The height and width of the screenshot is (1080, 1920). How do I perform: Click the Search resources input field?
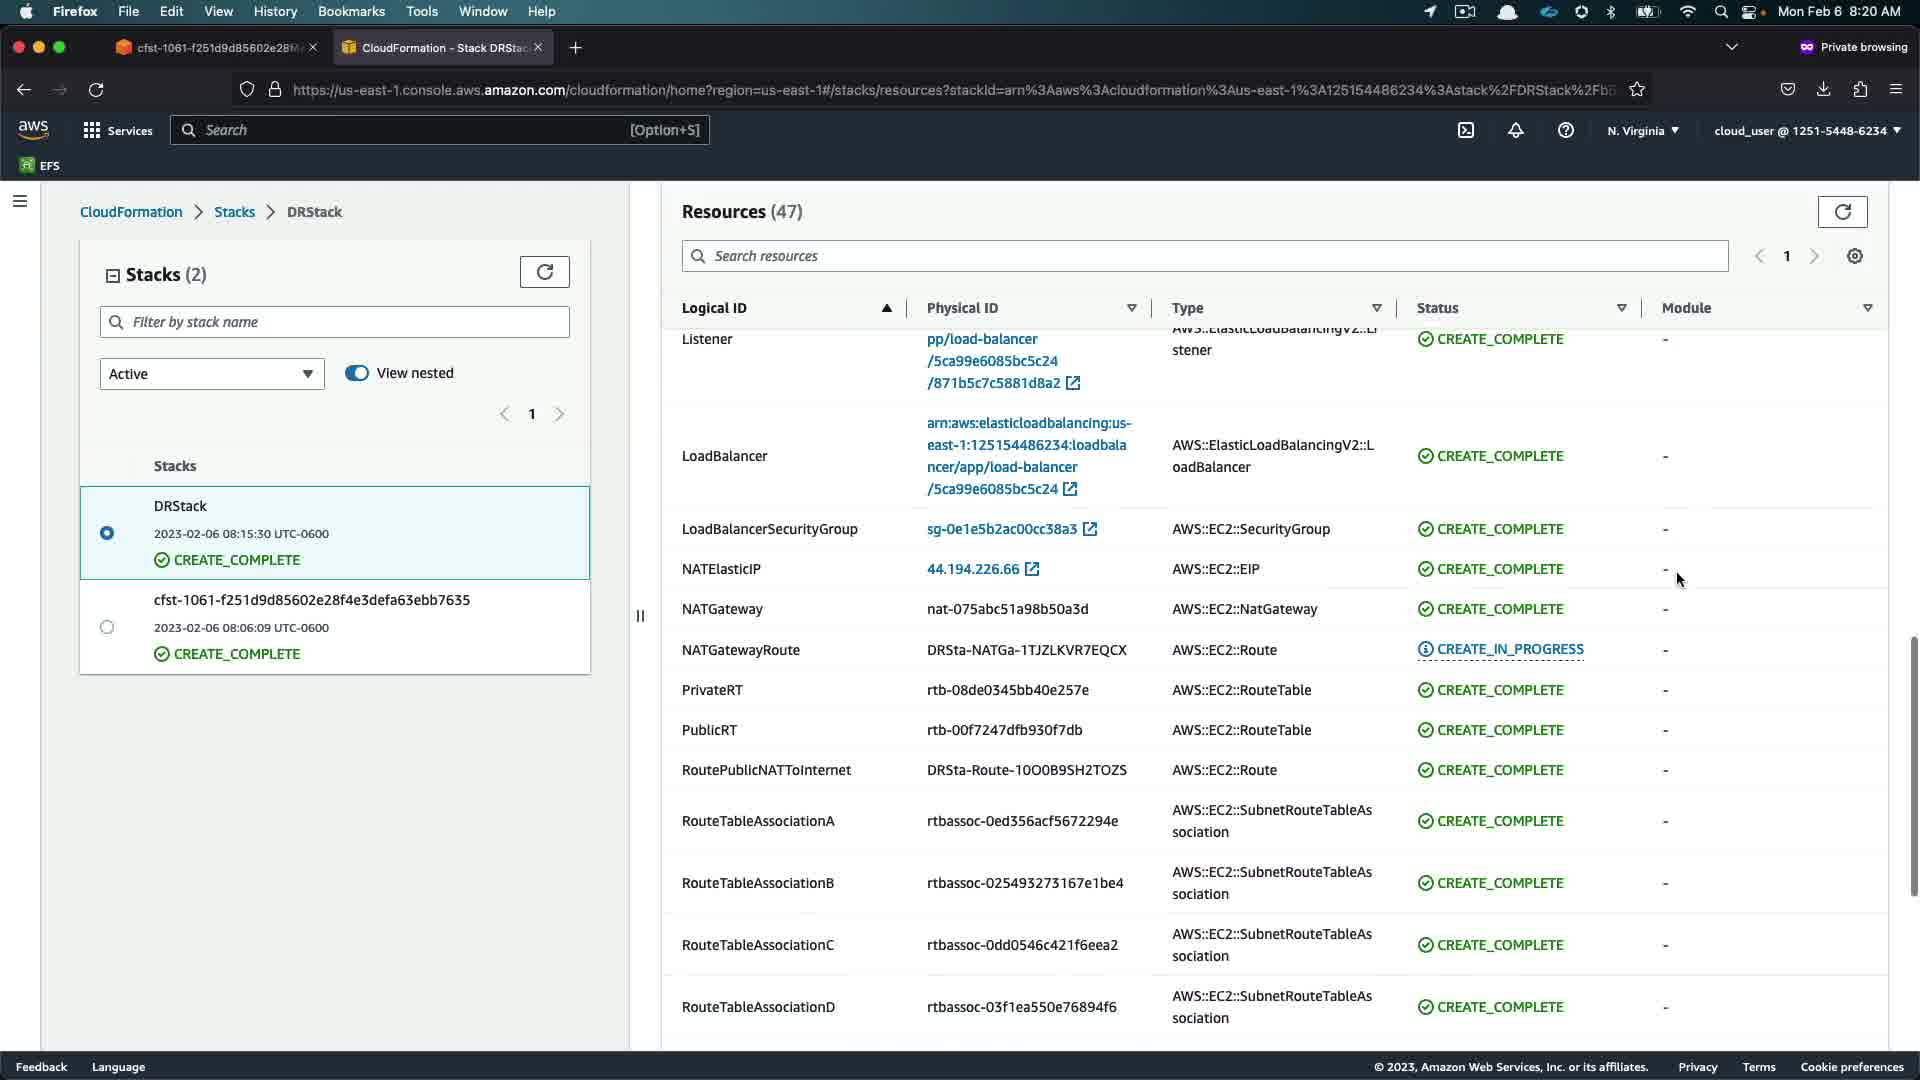(x=1204, y=256)
